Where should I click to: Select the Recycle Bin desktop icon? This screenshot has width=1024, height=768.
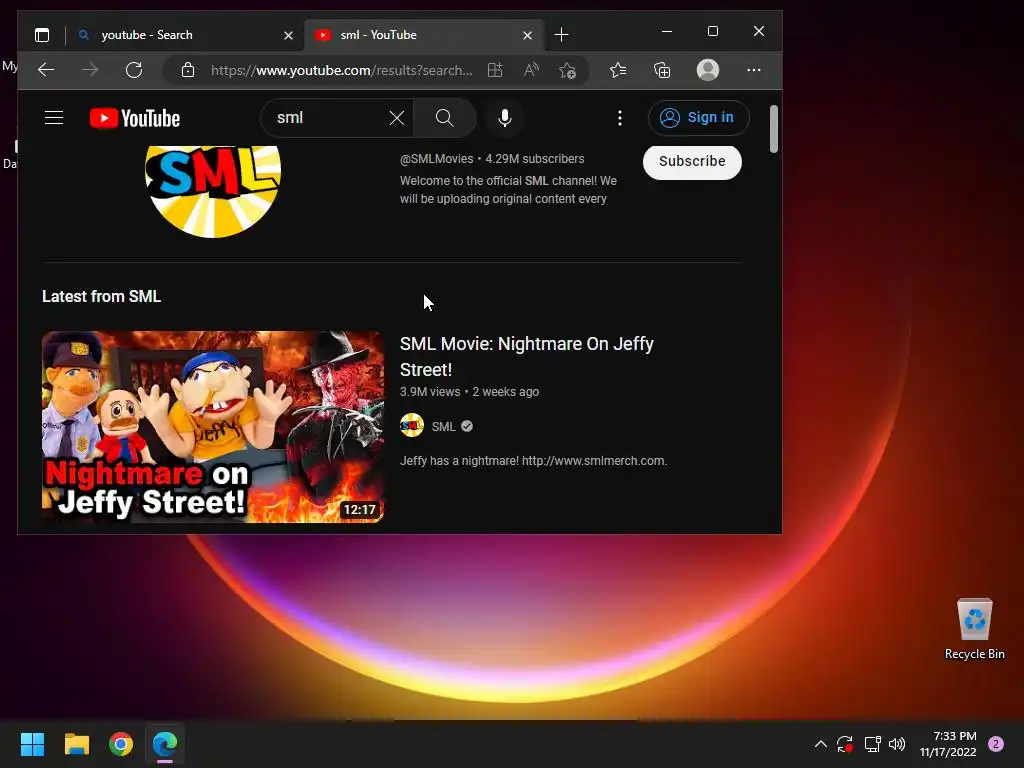(x=974, y=630)
